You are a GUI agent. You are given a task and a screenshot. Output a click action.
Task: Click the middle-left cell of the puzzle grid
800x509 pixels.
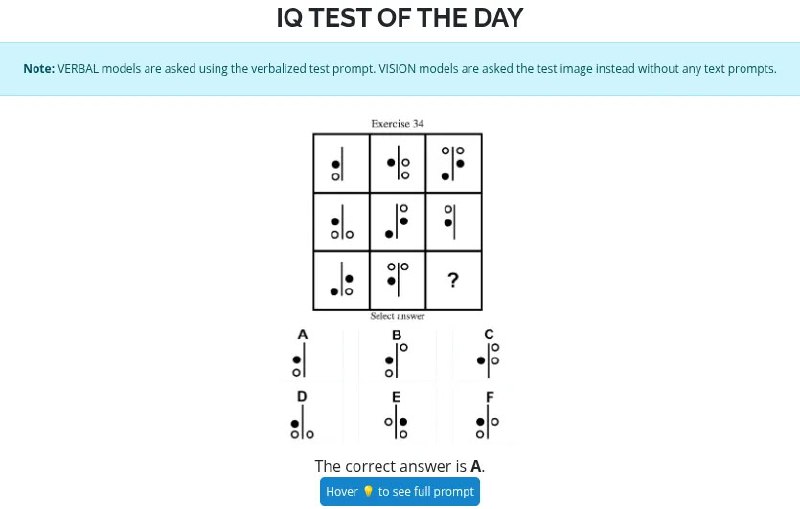(341, 221)
